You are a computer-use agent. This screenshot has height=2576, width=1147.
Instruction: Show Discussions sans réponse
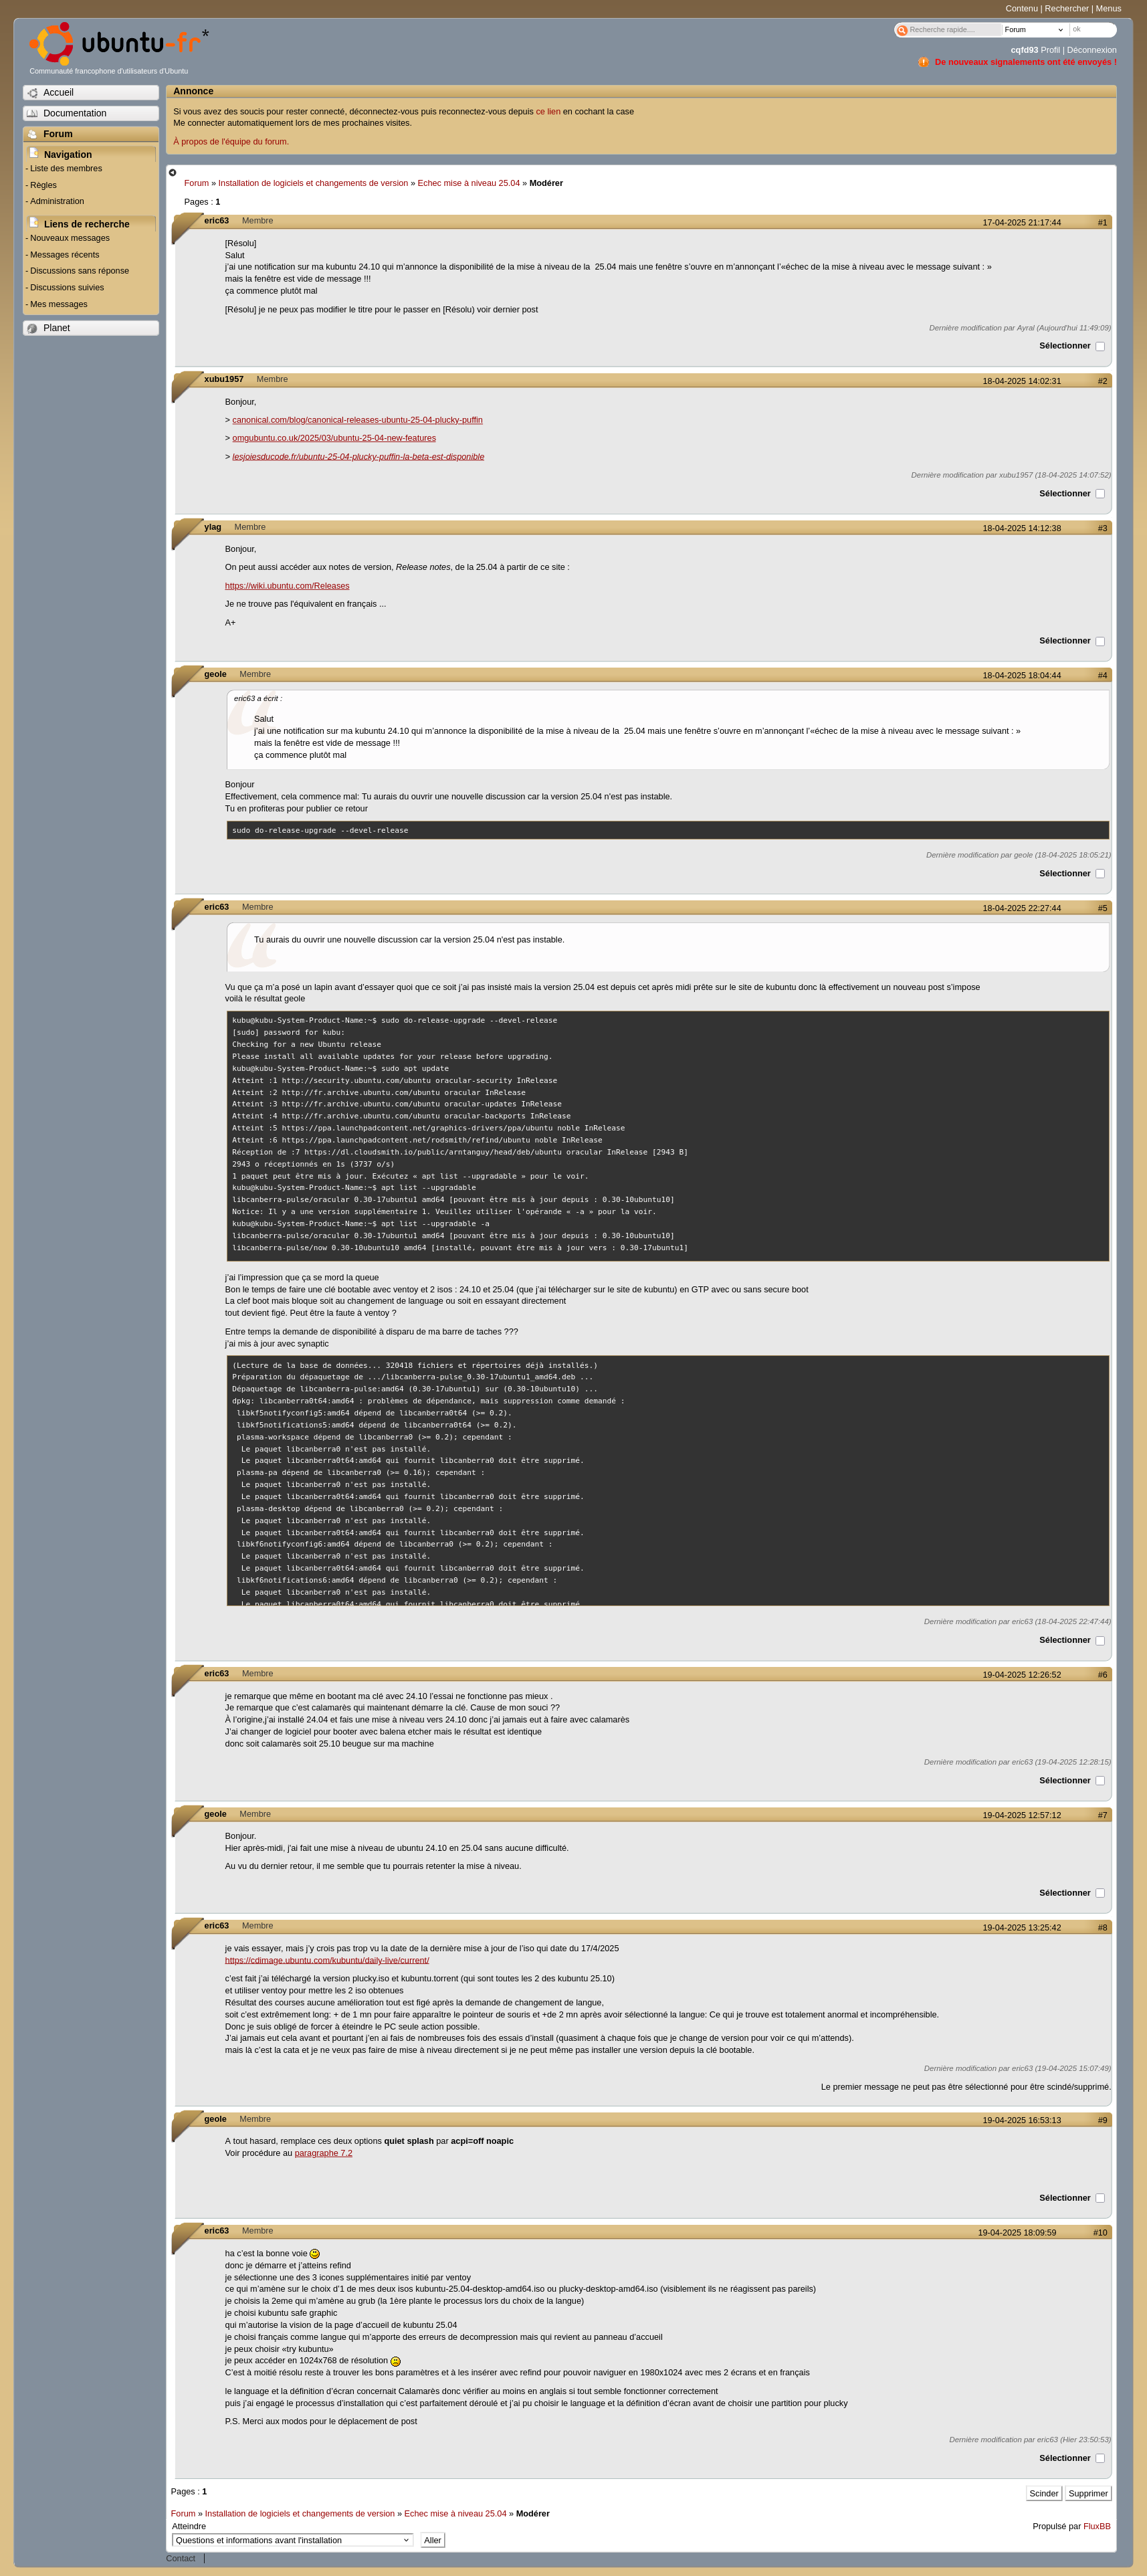point(79,271)
